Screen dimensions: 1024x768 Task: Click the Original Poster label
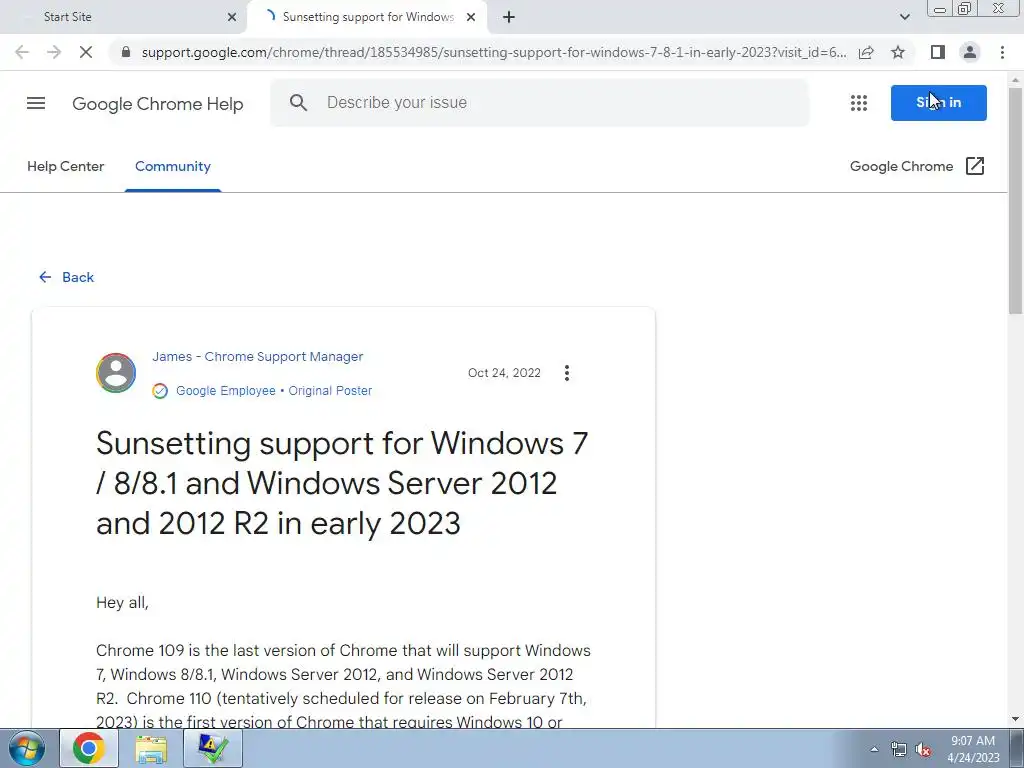coord(330,391)
